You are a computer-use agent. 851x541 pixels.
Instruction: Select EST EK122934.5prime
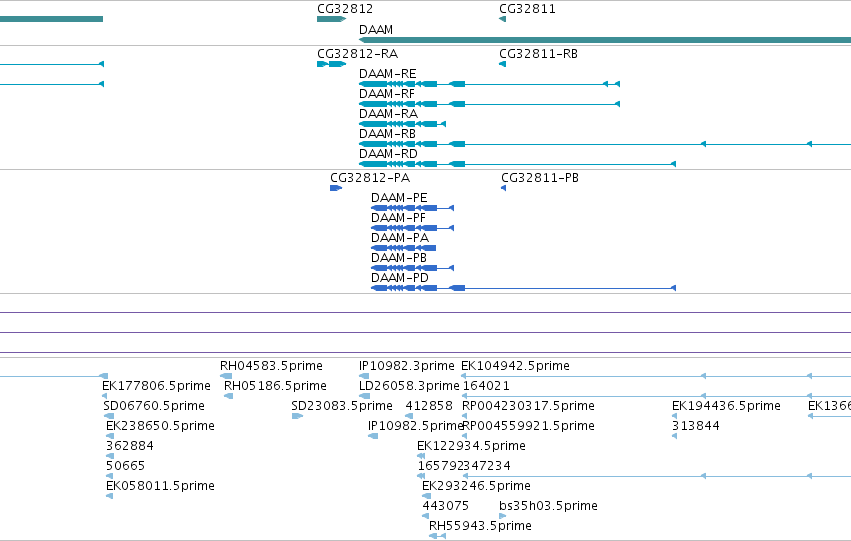[471, 447]
